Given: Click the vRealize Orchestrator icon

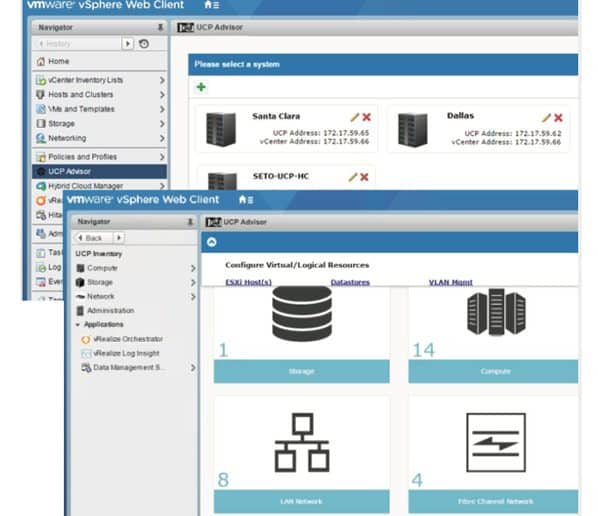Looking at the screenshot, I should pos(86,339).
